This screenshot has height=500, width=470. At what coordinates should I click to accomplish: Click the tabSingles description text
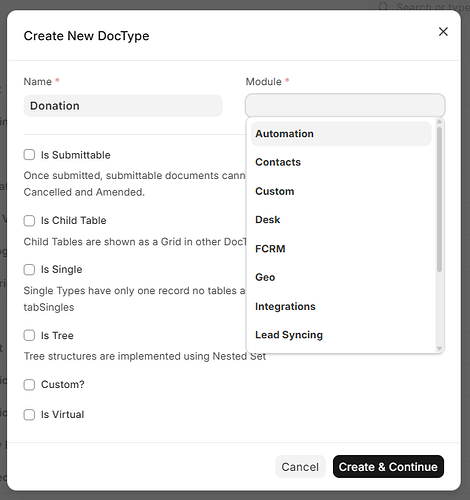(x=49, y=307)
